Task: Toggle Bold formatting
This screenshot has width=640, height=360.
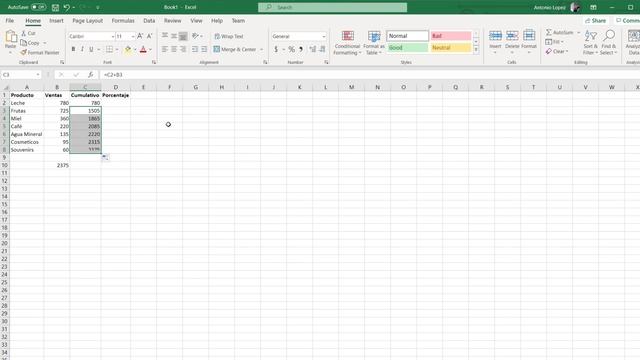Action: (73, 49)
